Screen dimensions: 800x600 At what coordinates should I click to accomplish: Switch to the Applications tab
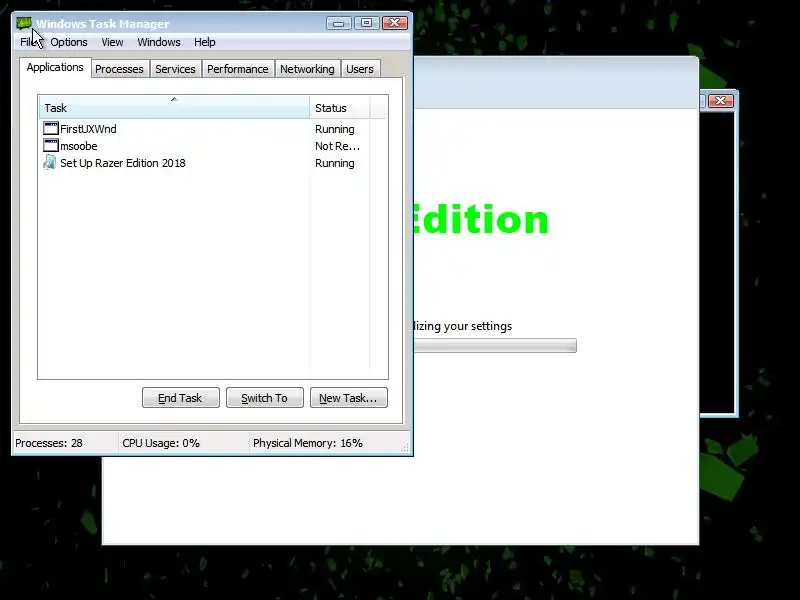pos(55,67)
